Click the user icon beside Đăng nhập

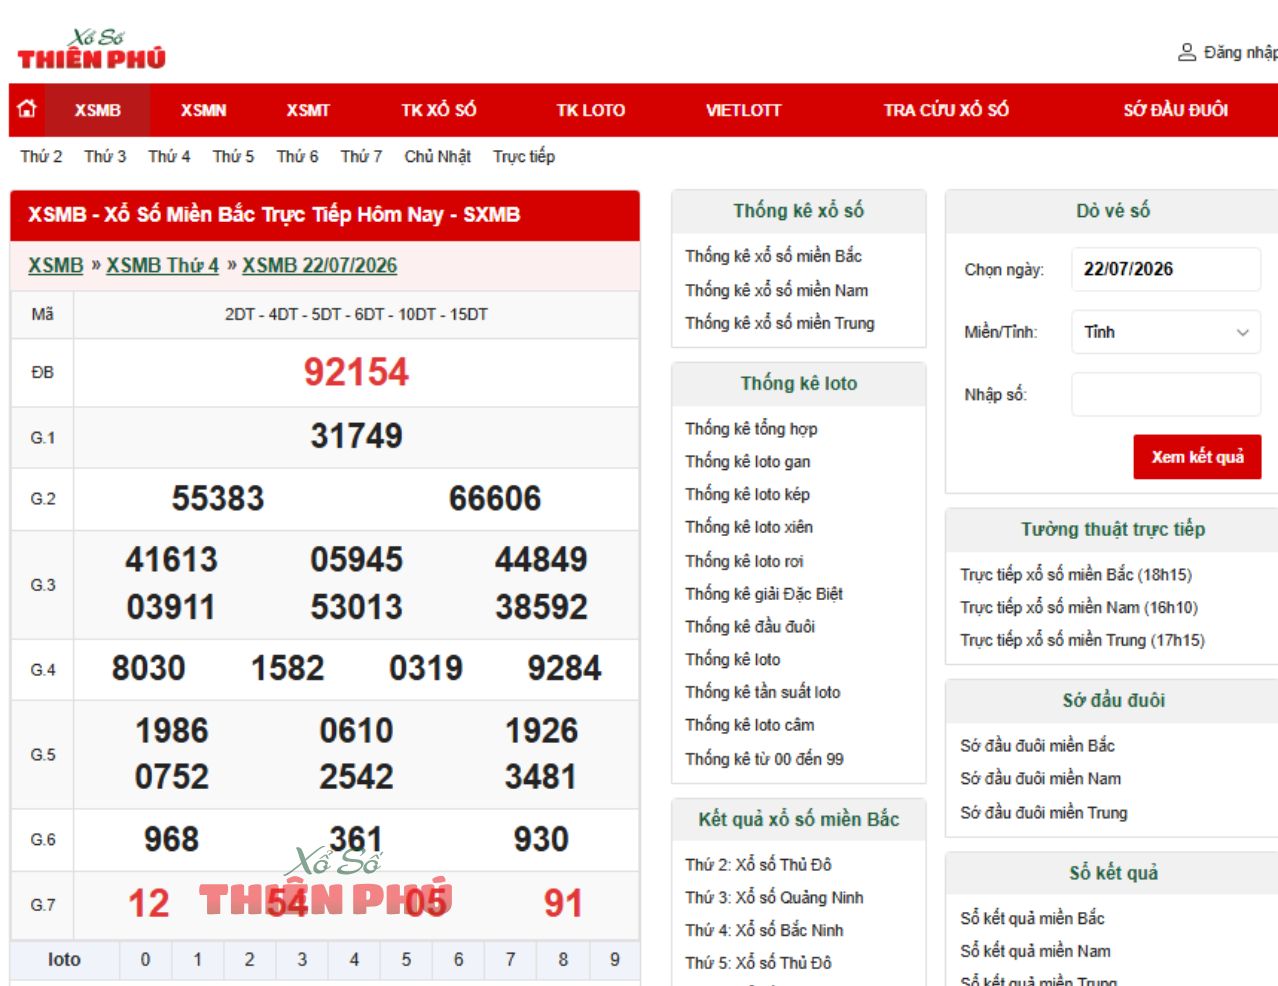tap(1187, 52)
